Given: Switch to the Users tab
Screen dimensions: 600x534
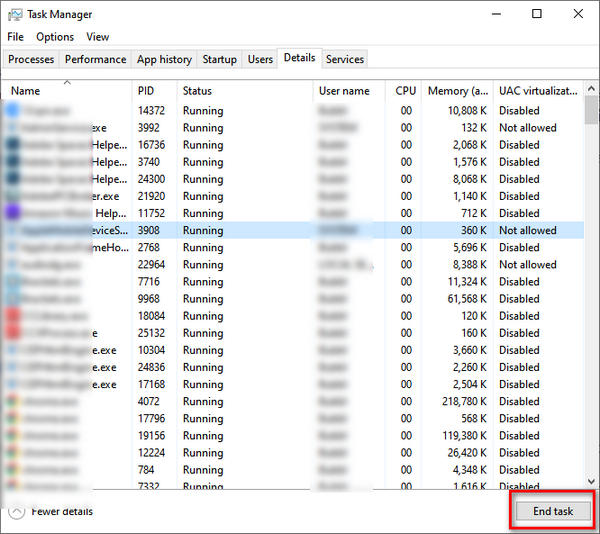Looking at the screenshot, I should point(260,59).
